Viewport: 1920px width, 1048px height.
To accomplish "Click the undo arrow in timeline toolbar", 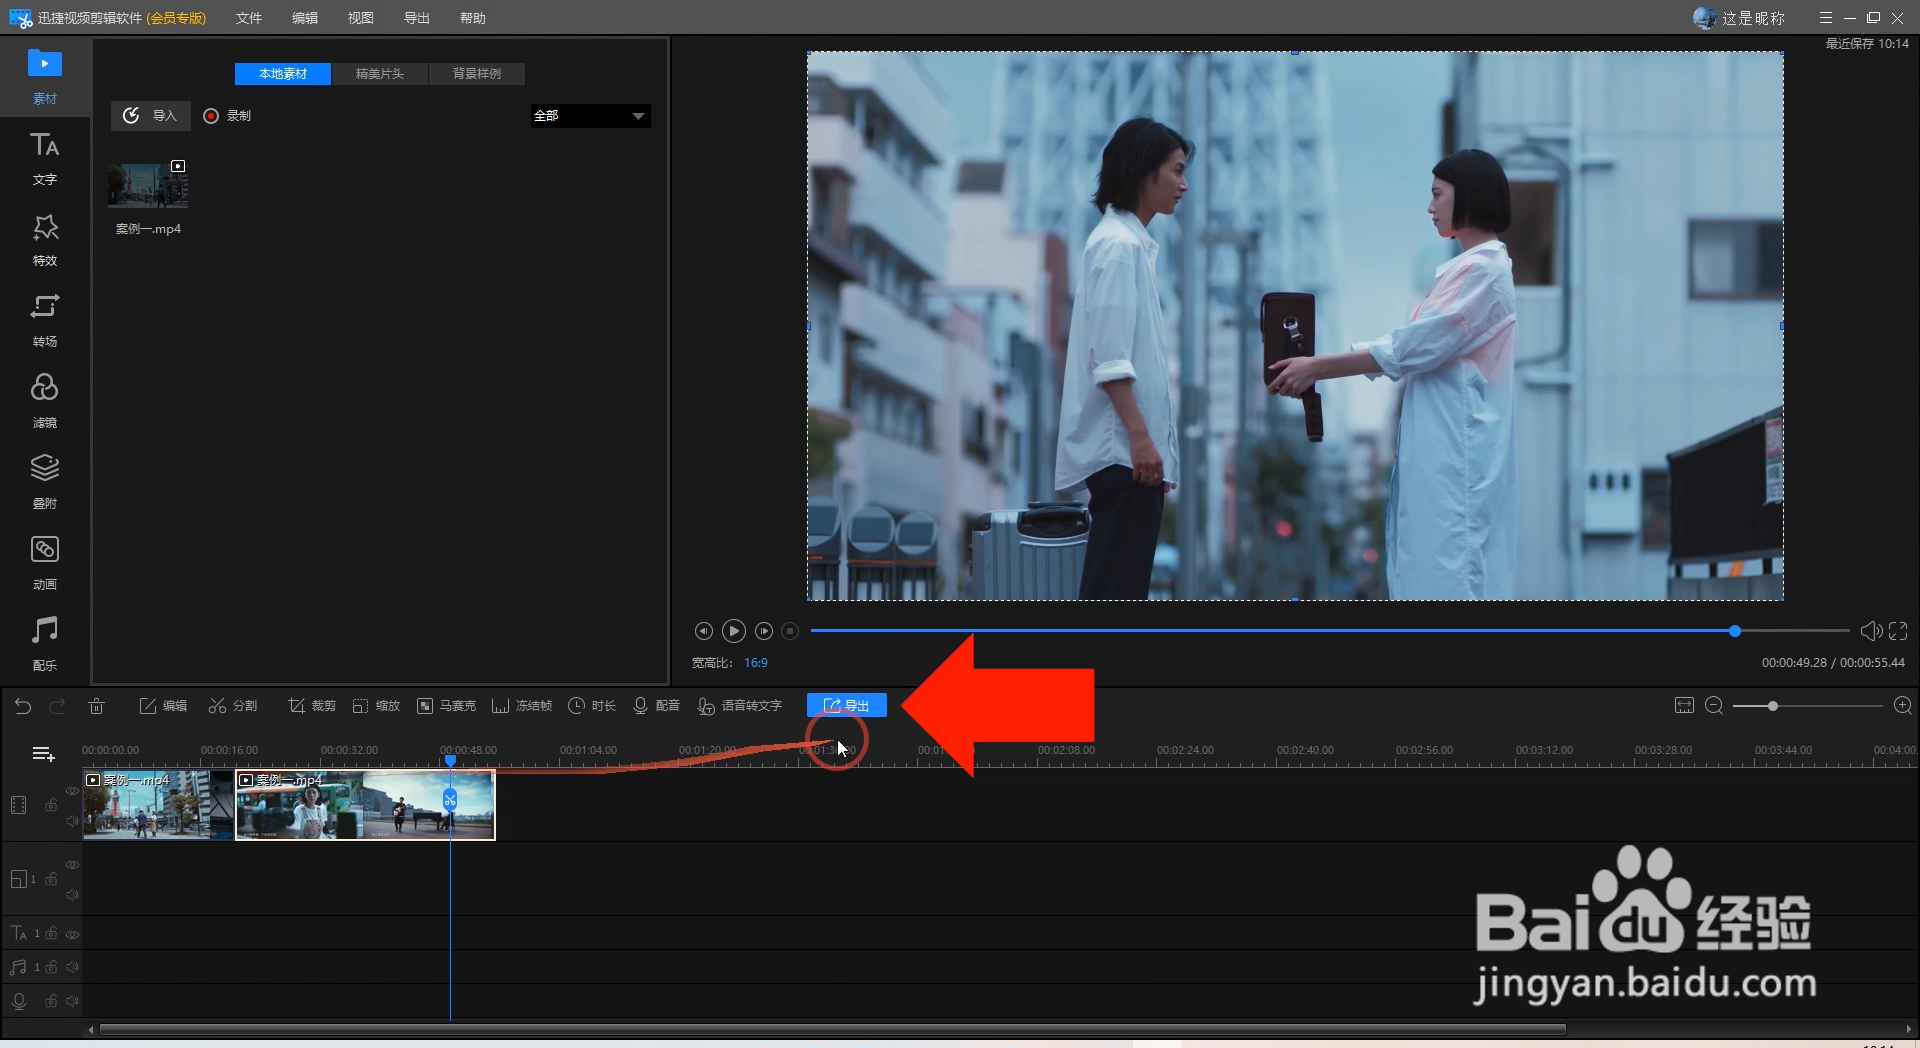I will click(23, 706).
